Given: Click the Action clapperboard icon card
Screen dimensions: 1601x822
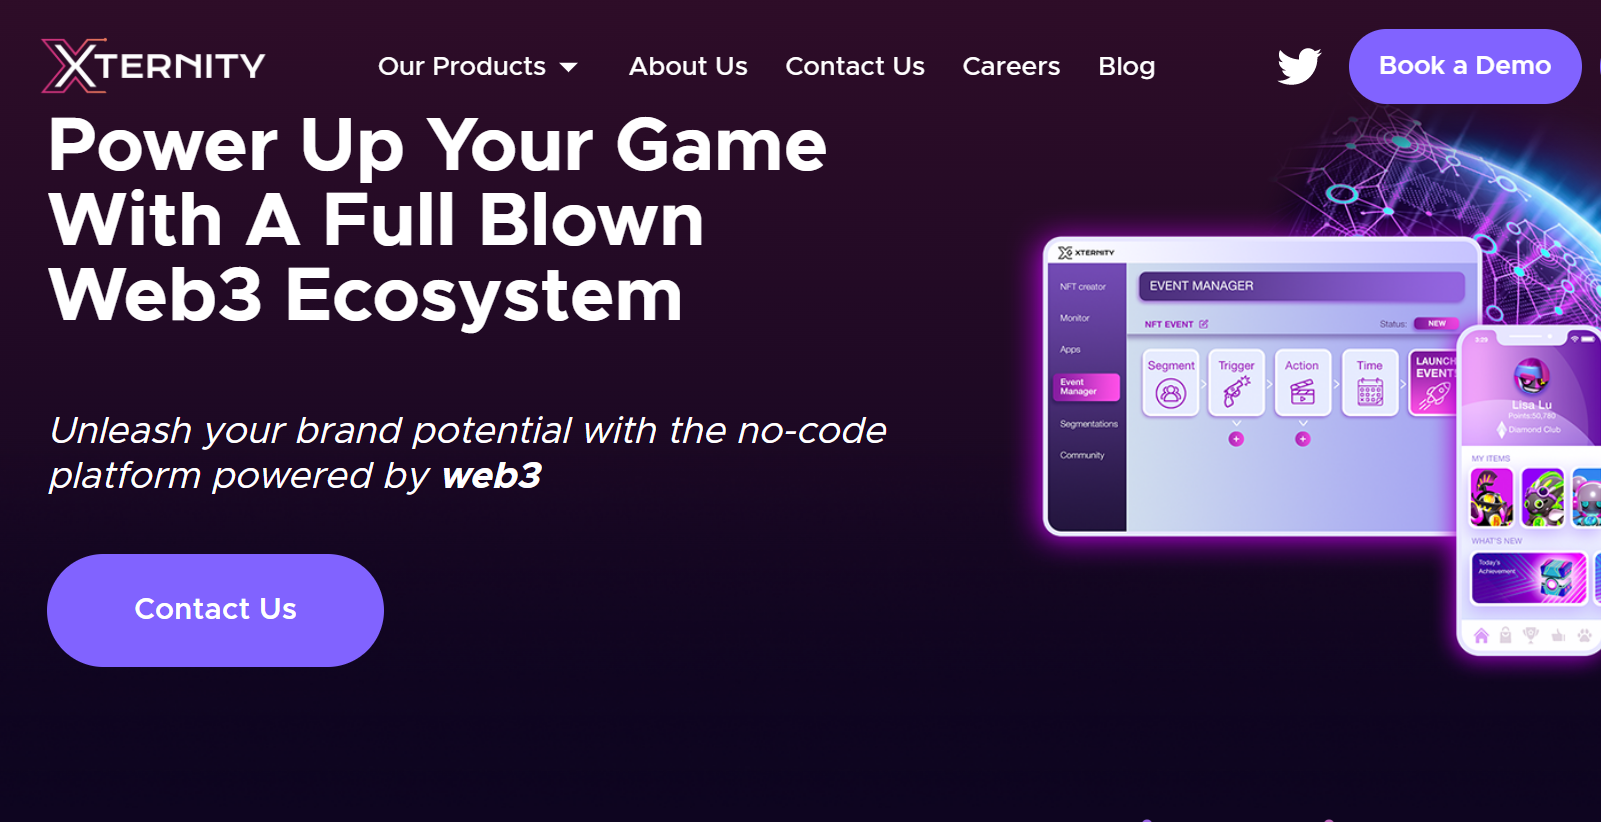Looking at the screenshot, I should [1302, 382].
